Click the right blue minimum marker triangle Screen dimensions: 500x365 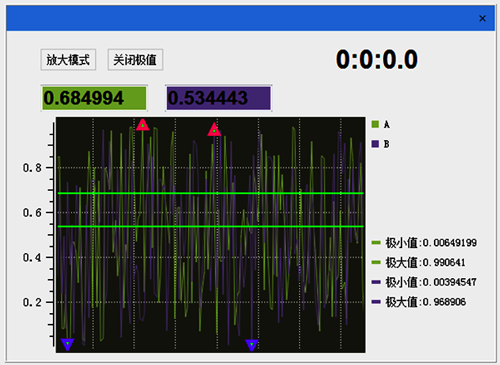point(252,345)
